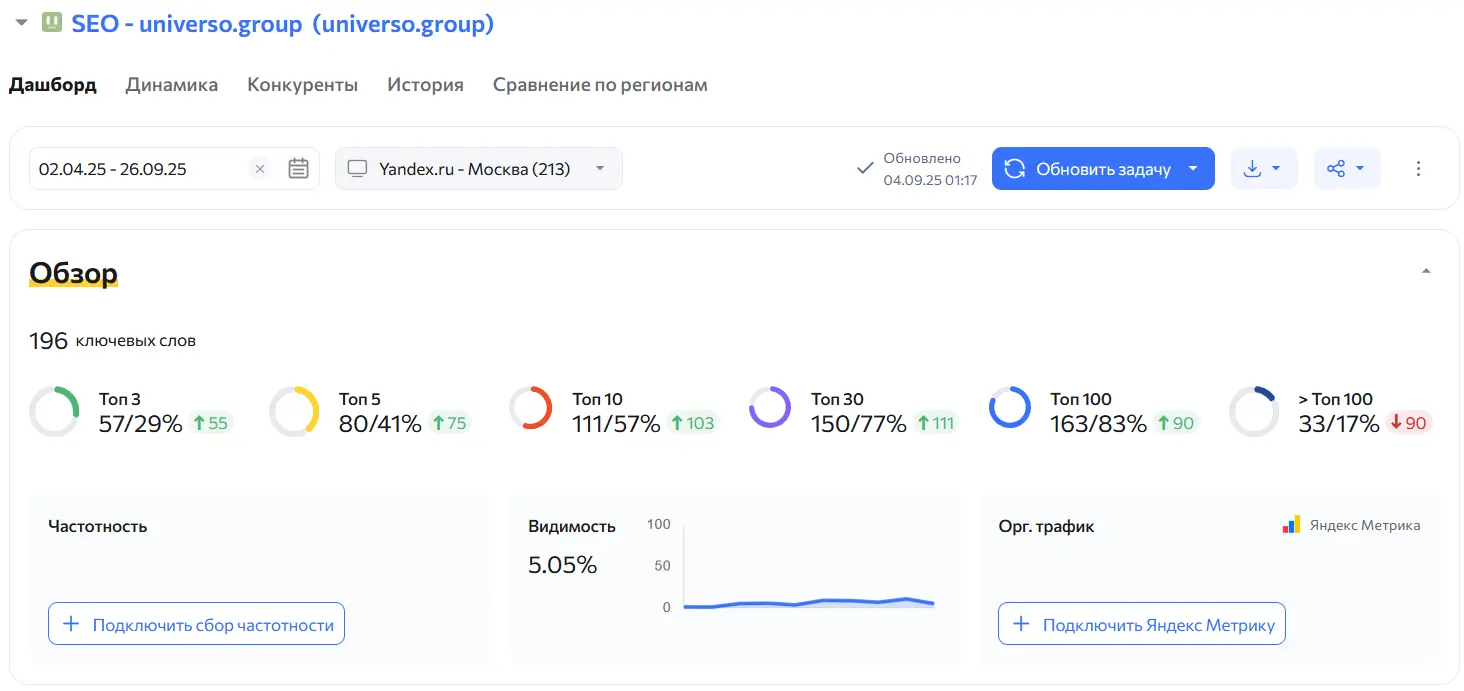Image resolution: width=1464 pixels, height=691 pixels.
Task: Click the refresh icon in Обновить задачу
Action: pos(1014,169)
